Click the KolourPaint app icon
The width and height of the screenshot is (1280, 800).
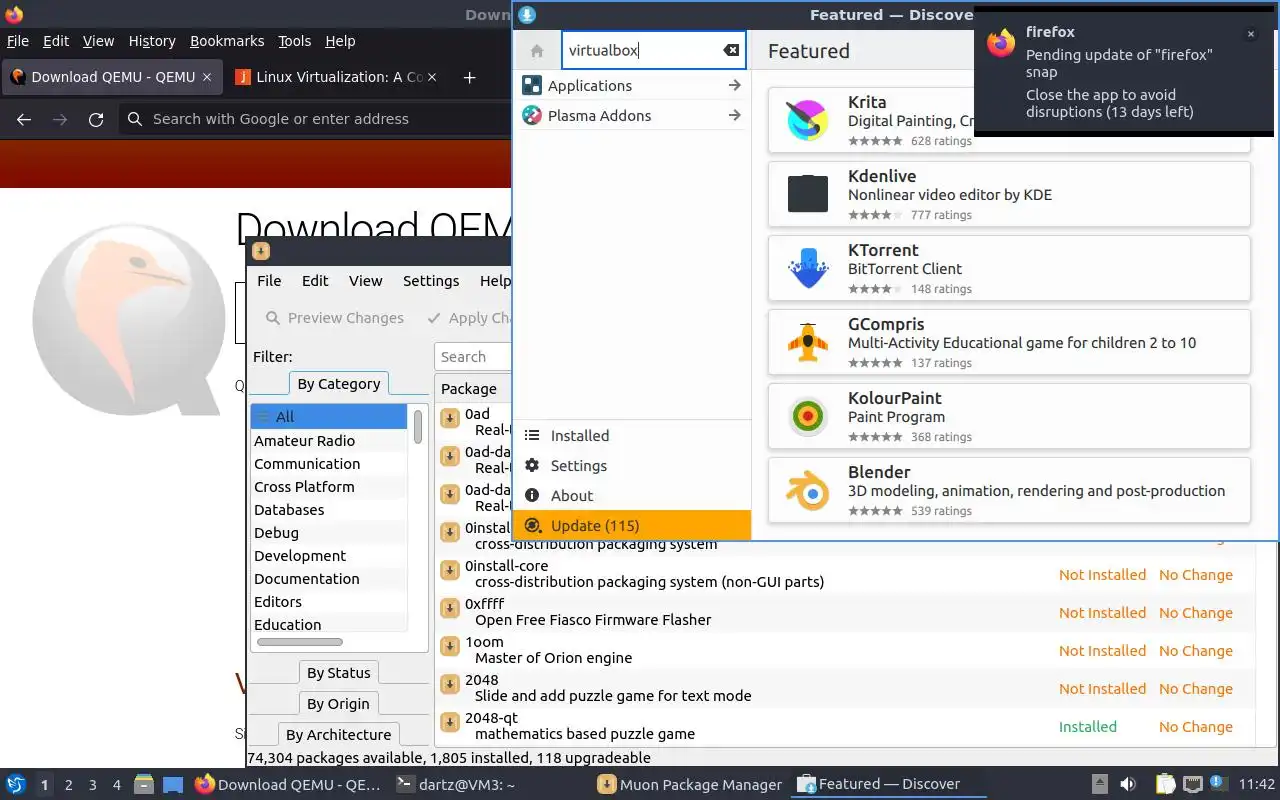807,416
